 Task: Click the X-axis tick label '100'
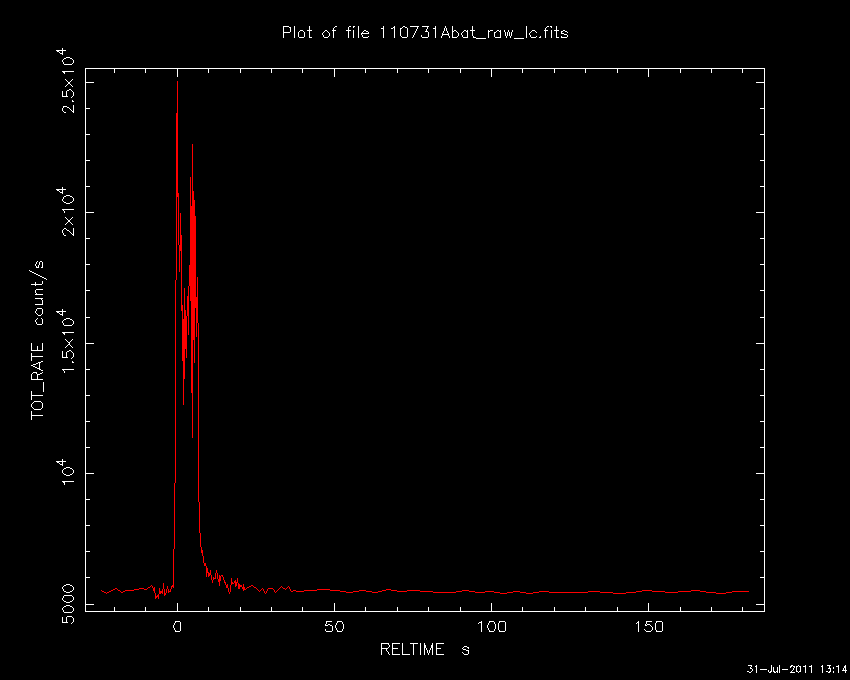[x=492, y=627]
